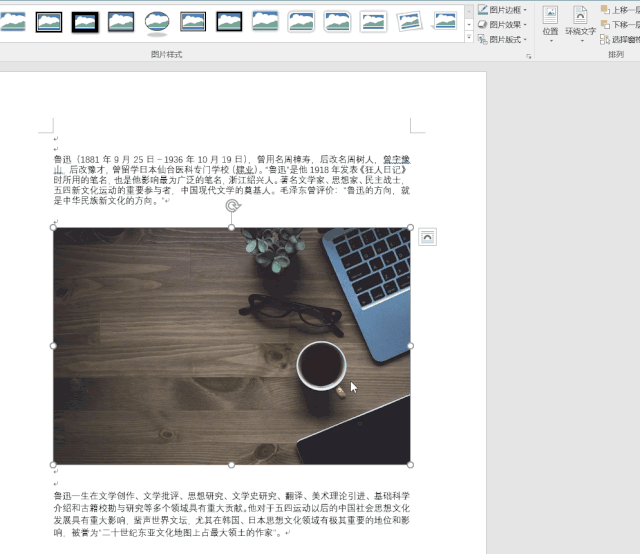Screen dimensions: 640x554
Task: Click the 上移一层 bring forward icon
Action: [620, 9]
